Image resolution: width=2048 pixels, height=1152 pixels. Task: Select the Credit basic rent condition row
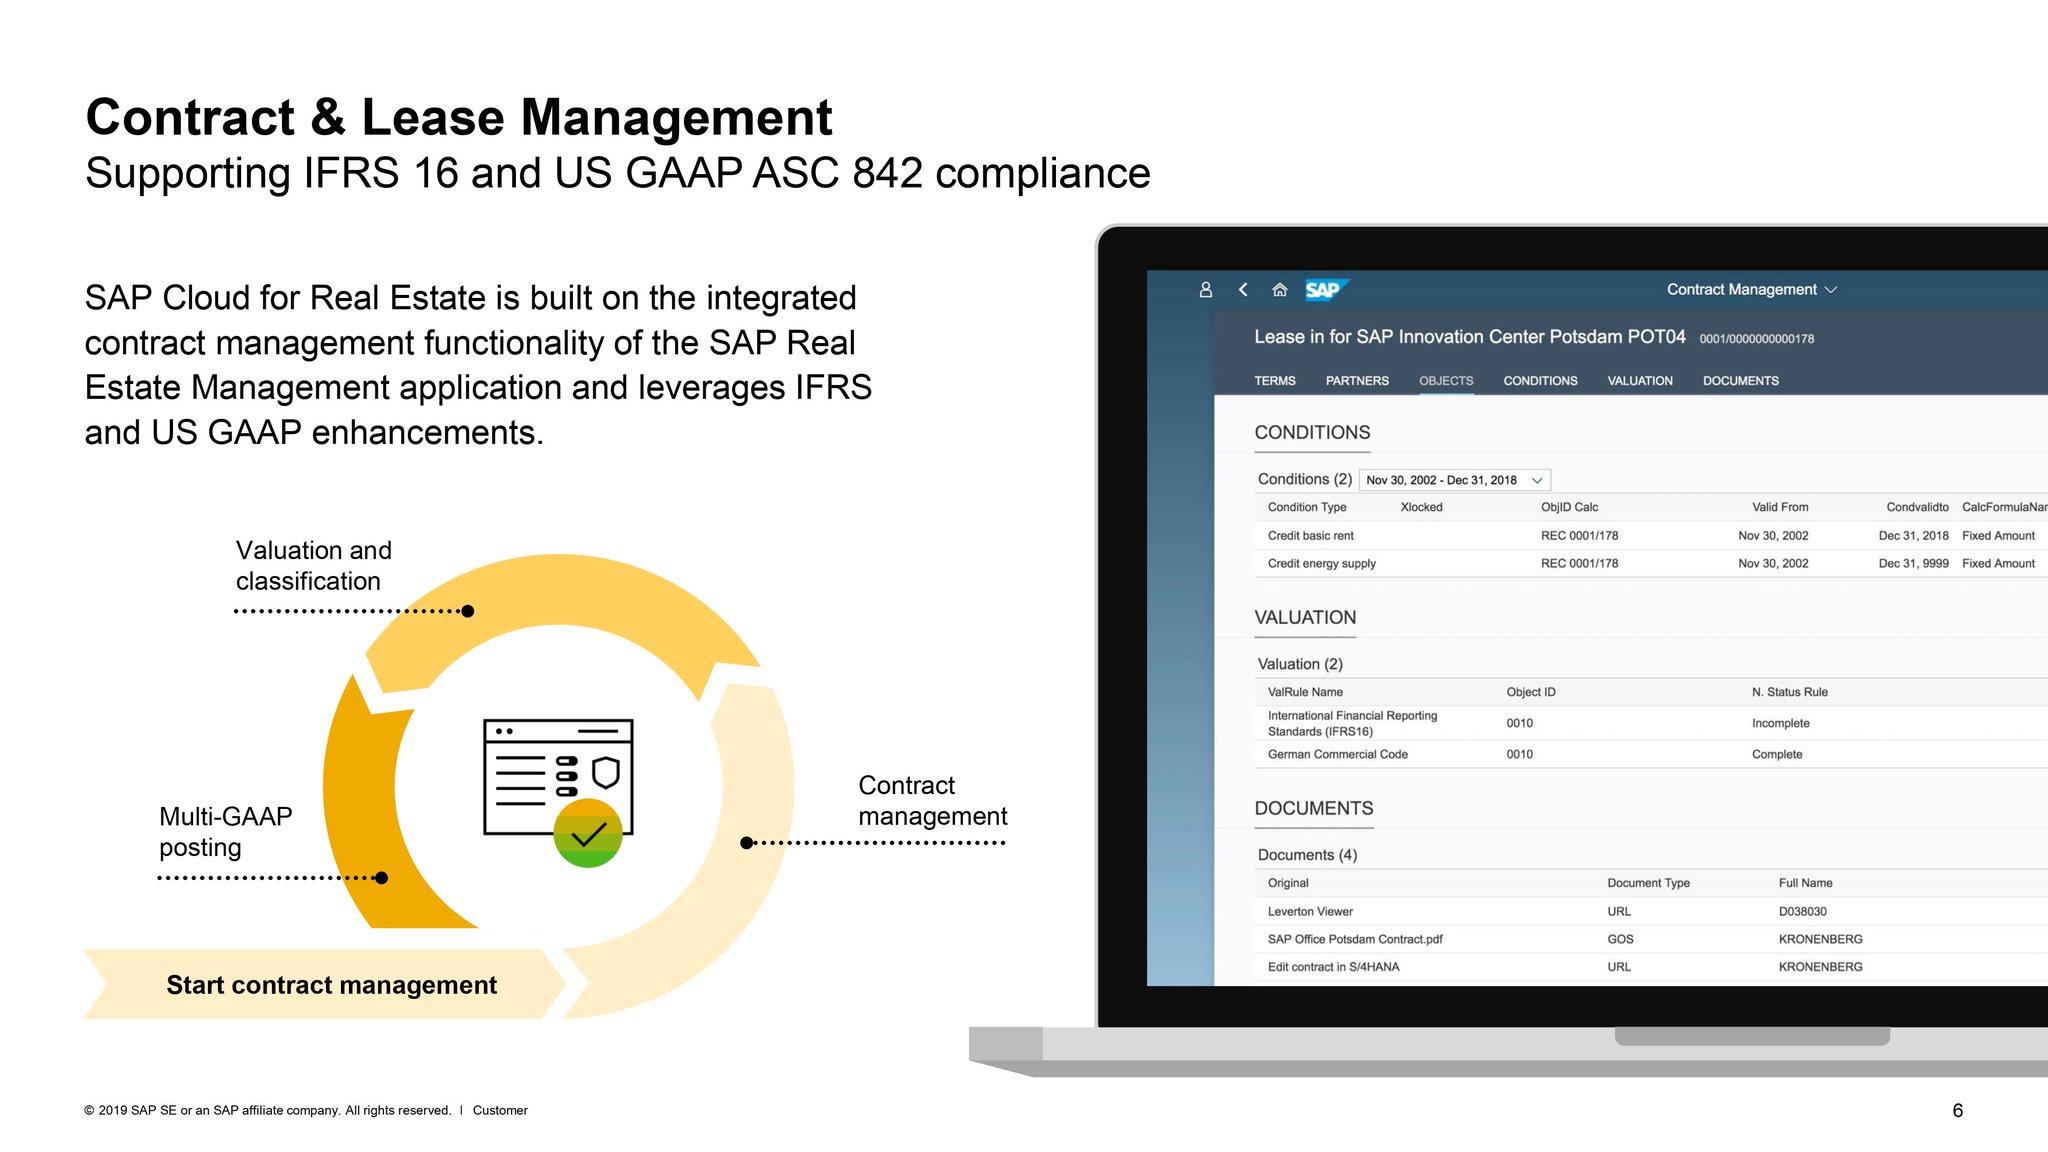1310,536
